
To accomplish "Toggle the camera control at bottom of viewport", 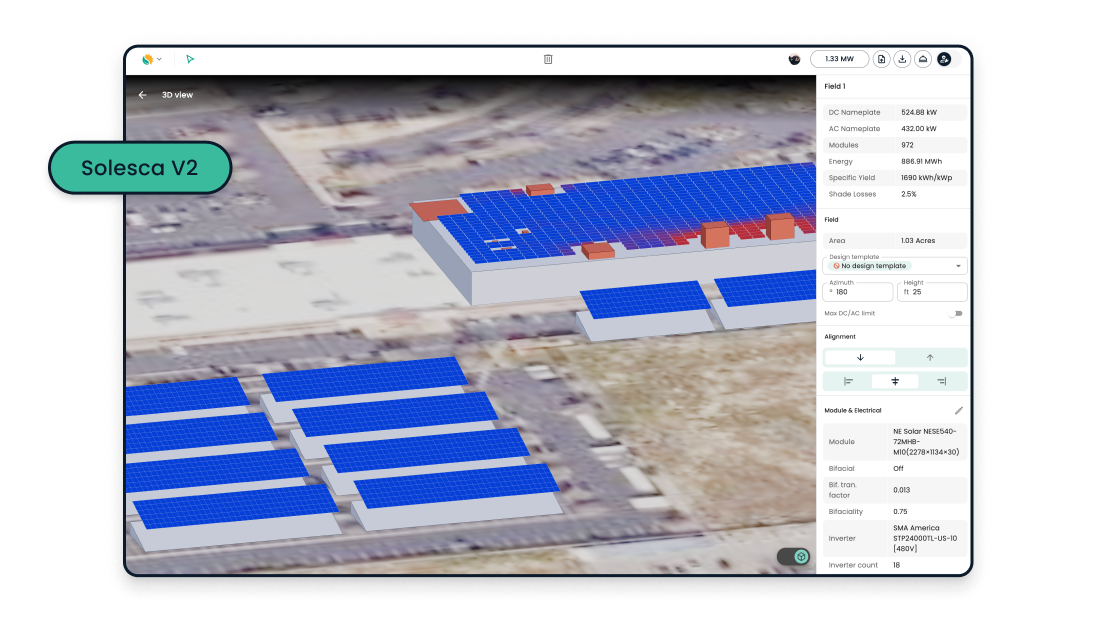I will point(793,555).
